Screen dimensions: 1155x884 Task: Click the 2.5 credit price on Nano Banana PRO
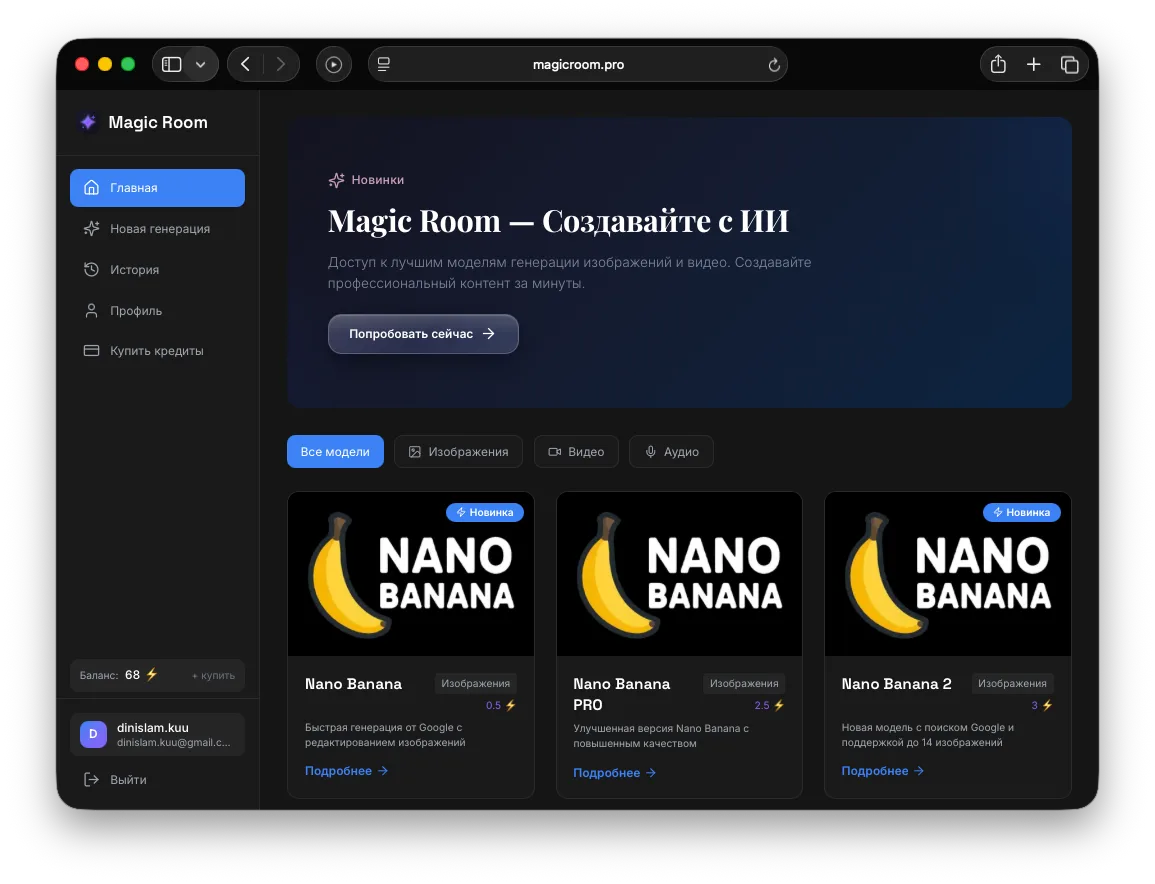769,705
